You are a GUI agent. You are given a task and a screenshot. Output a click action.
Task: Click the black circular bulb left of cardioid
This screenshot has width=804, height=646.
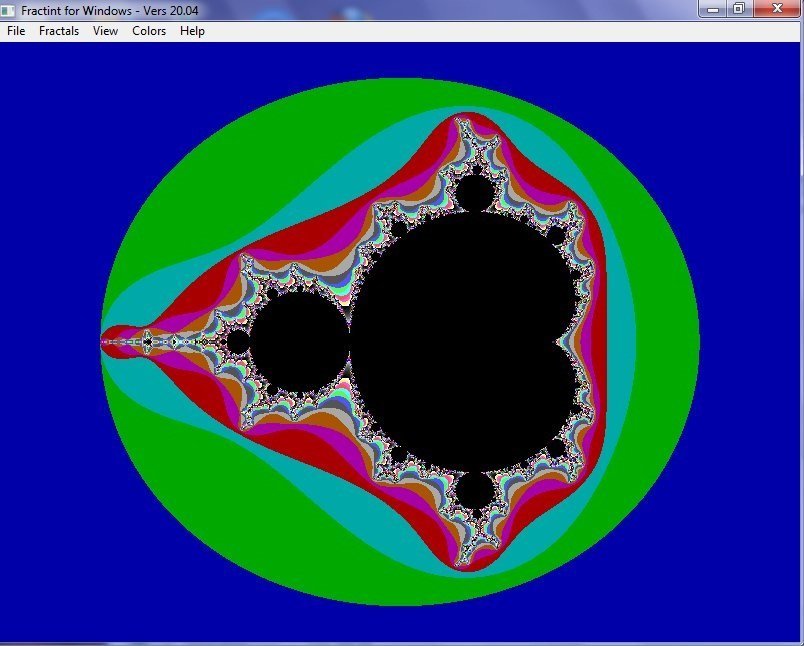coord(299,342)
